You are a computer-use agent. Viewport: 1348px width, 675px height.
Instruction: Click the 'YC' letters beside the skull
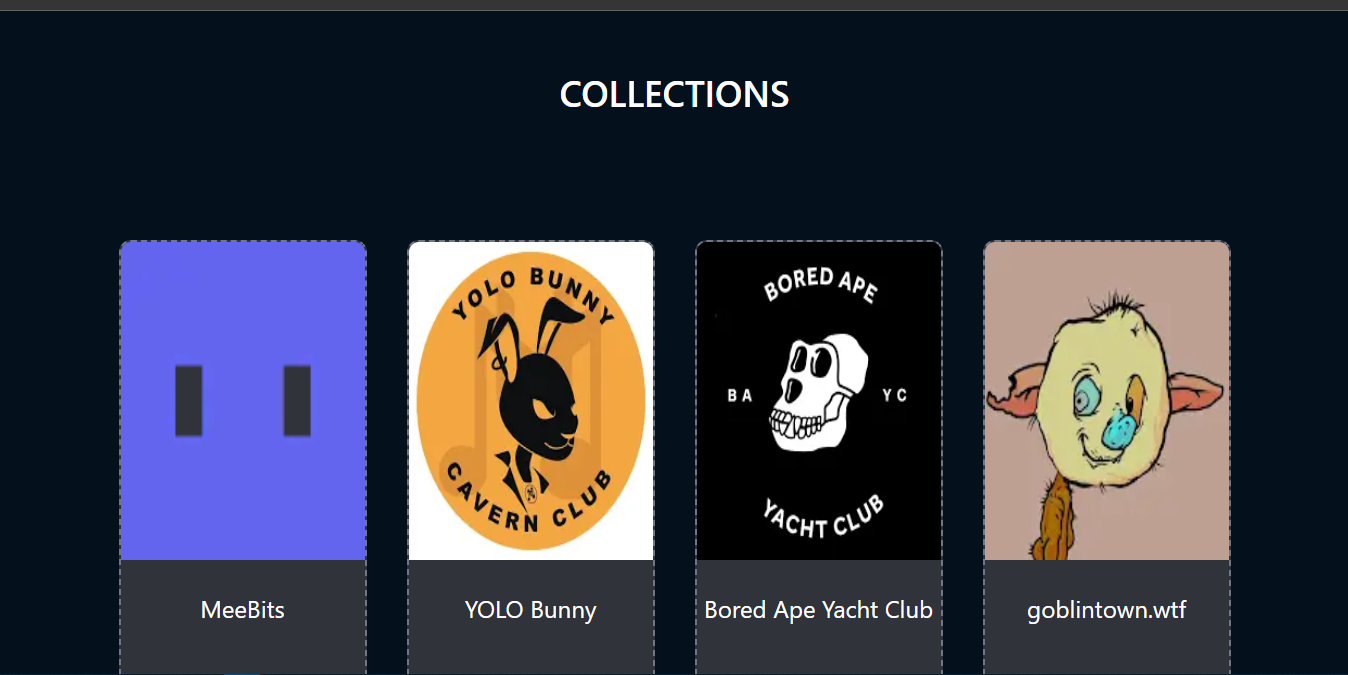(x=895, y=396)
